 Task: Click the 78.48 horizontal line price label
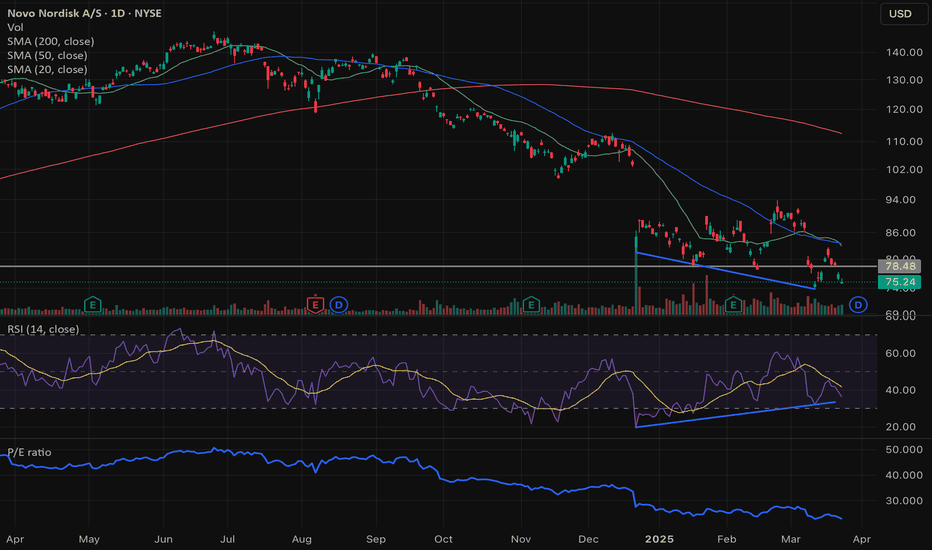[899, 266]
